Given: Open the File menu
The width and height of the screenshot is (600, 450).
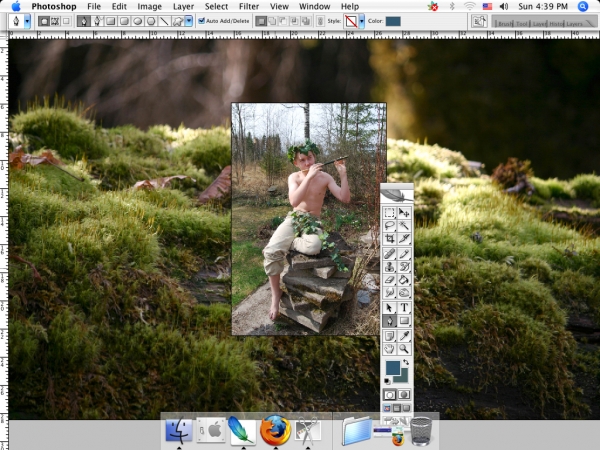Looking at the screenshot, I should pyautogui.click(x=94, y=7).
